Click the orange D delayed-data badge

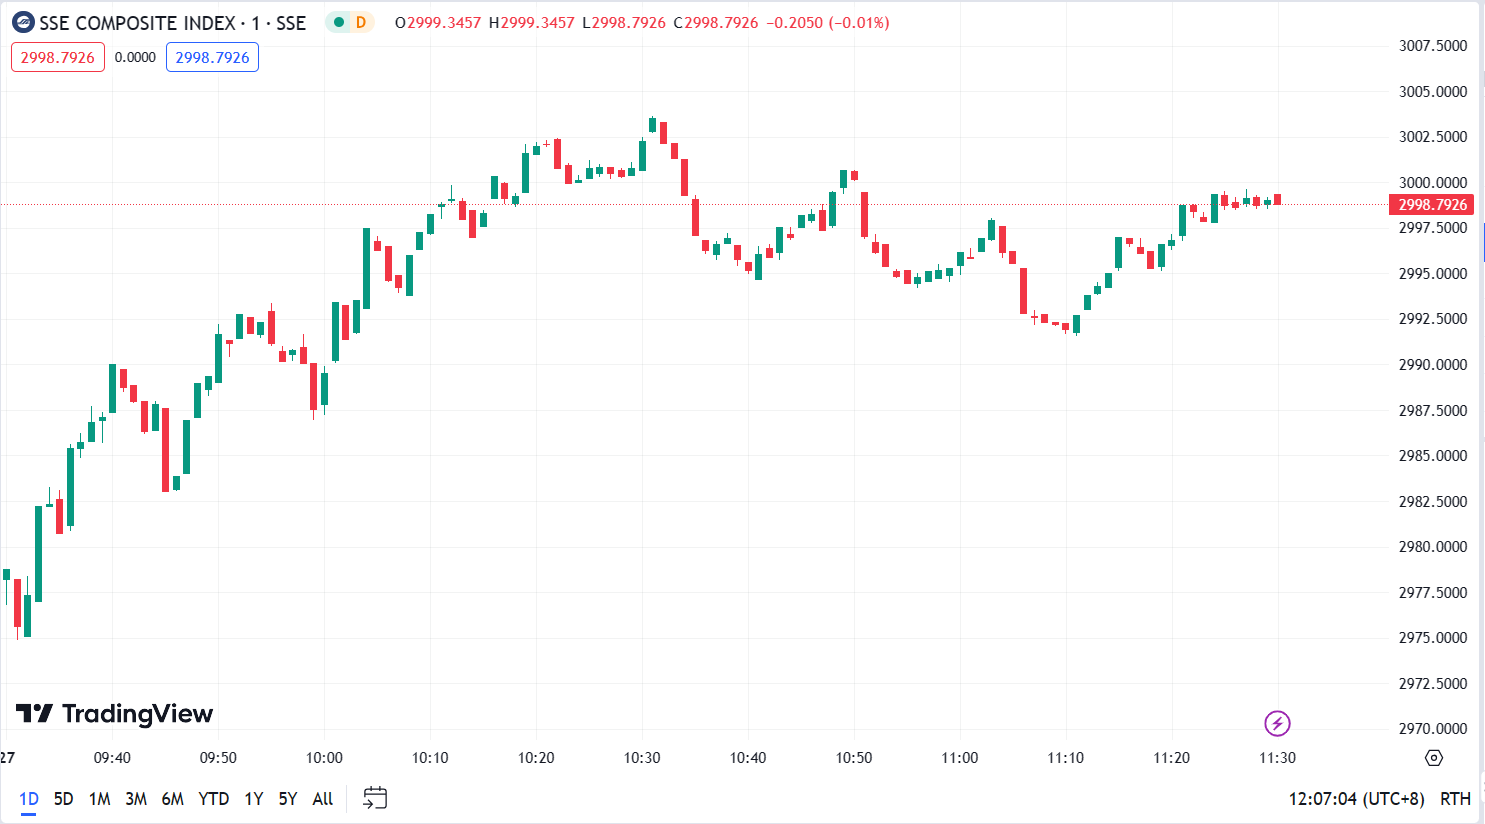point(361,22)
